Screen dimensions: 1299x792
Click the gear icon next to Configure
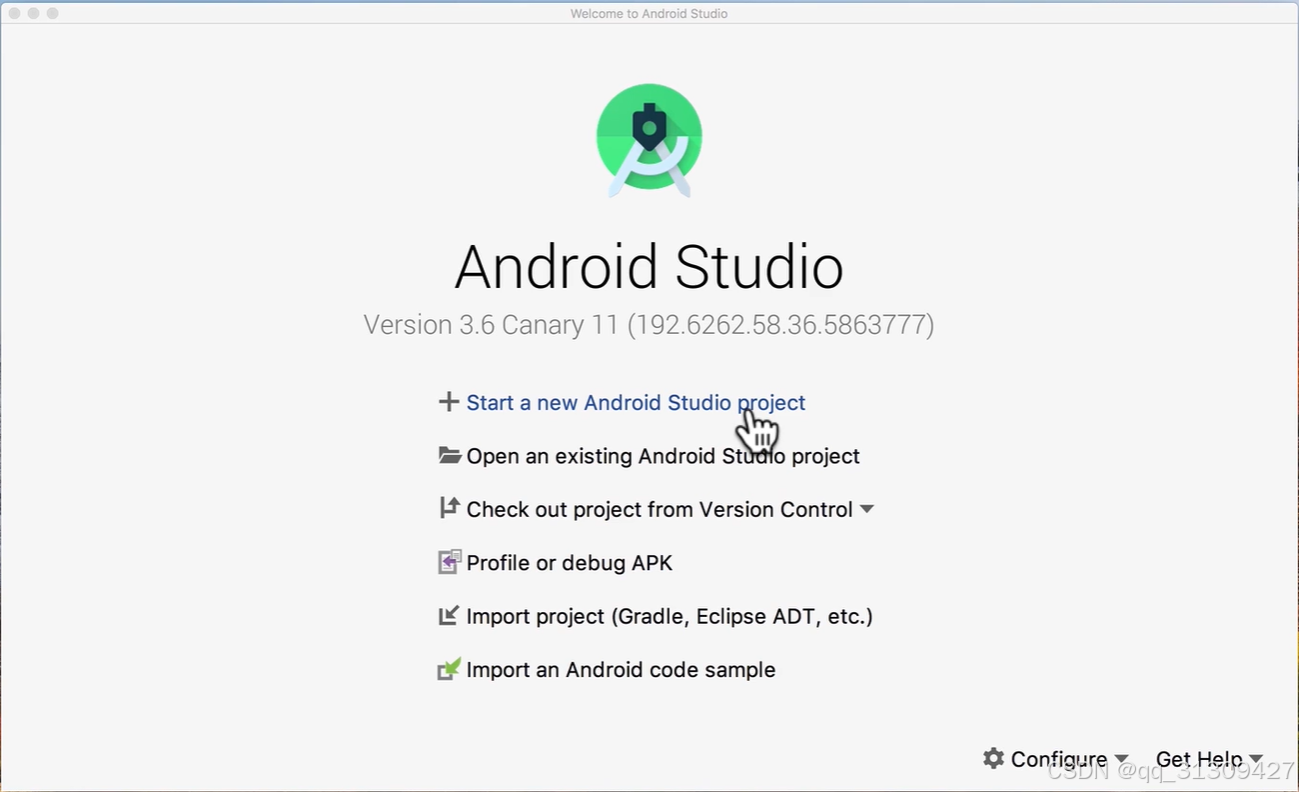tap(993, 759)
